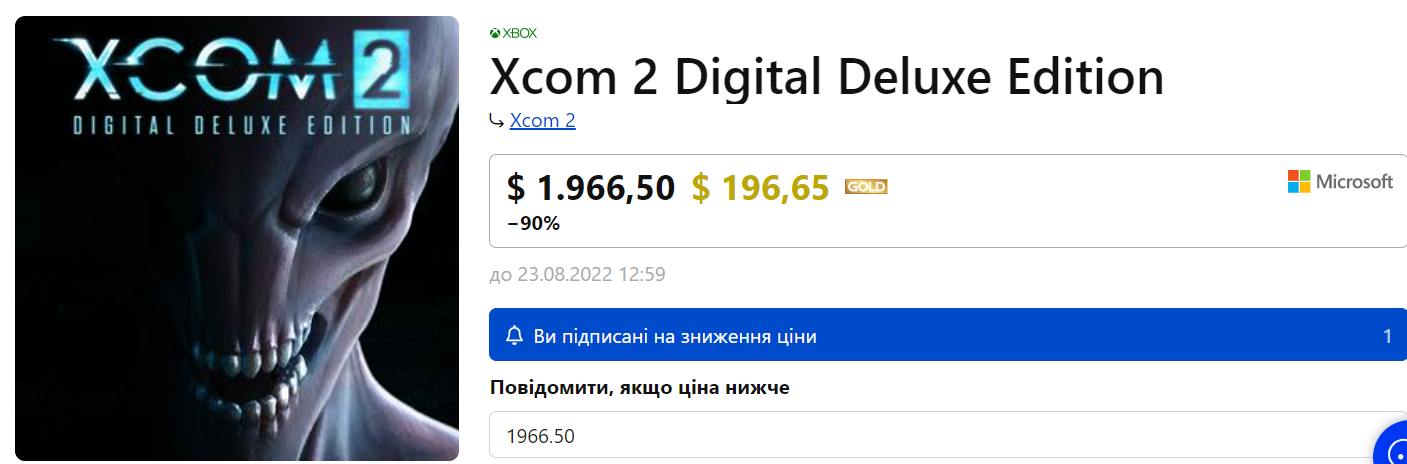Click the XBOX platform label
Image resolution: width=1407 pixels, height=464 pixels.
coord(520,33)
